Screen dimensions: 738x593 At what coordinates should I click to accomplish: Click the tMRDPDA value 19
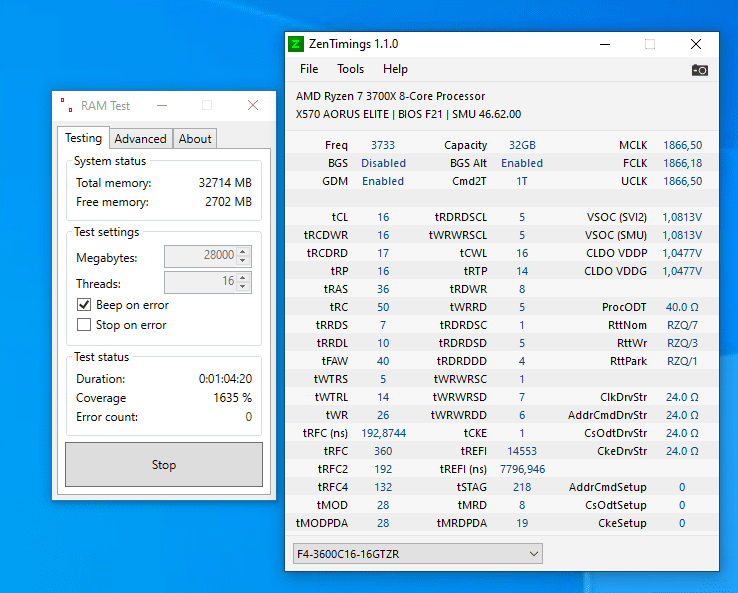(522, 523)
